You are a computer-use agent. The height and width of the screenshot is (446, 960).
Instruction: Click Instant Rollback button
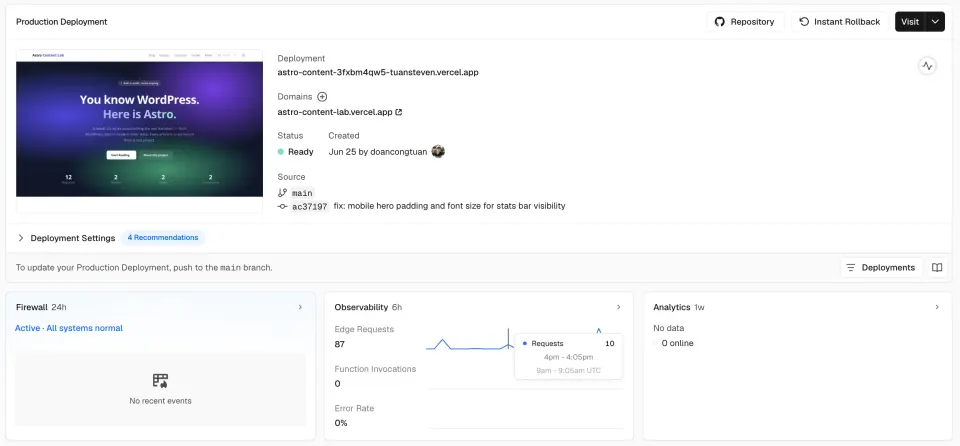(x=840, y=21)
